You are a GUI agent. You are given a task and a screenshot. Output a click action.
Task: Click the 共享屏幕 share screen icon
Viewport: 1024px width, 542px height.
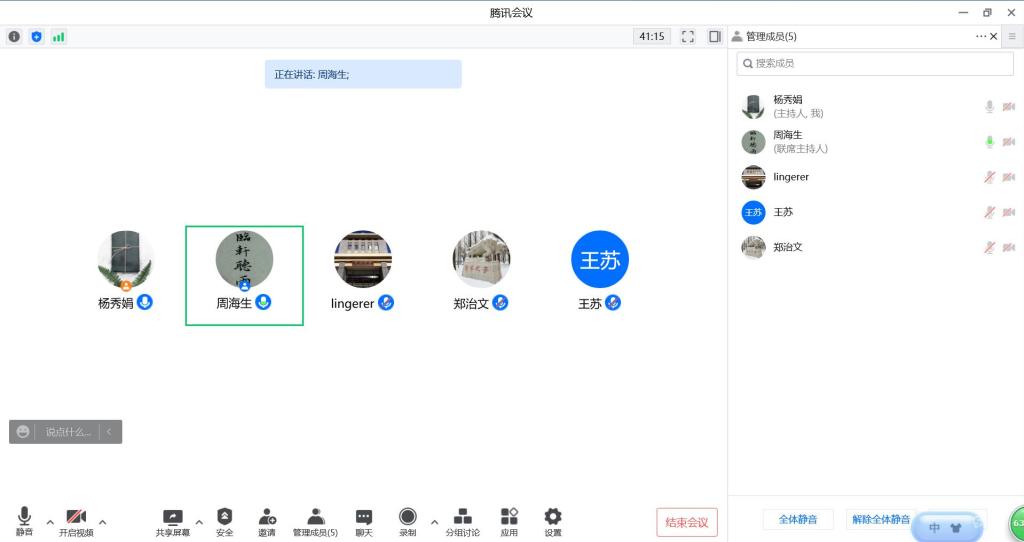coord(172,517)
